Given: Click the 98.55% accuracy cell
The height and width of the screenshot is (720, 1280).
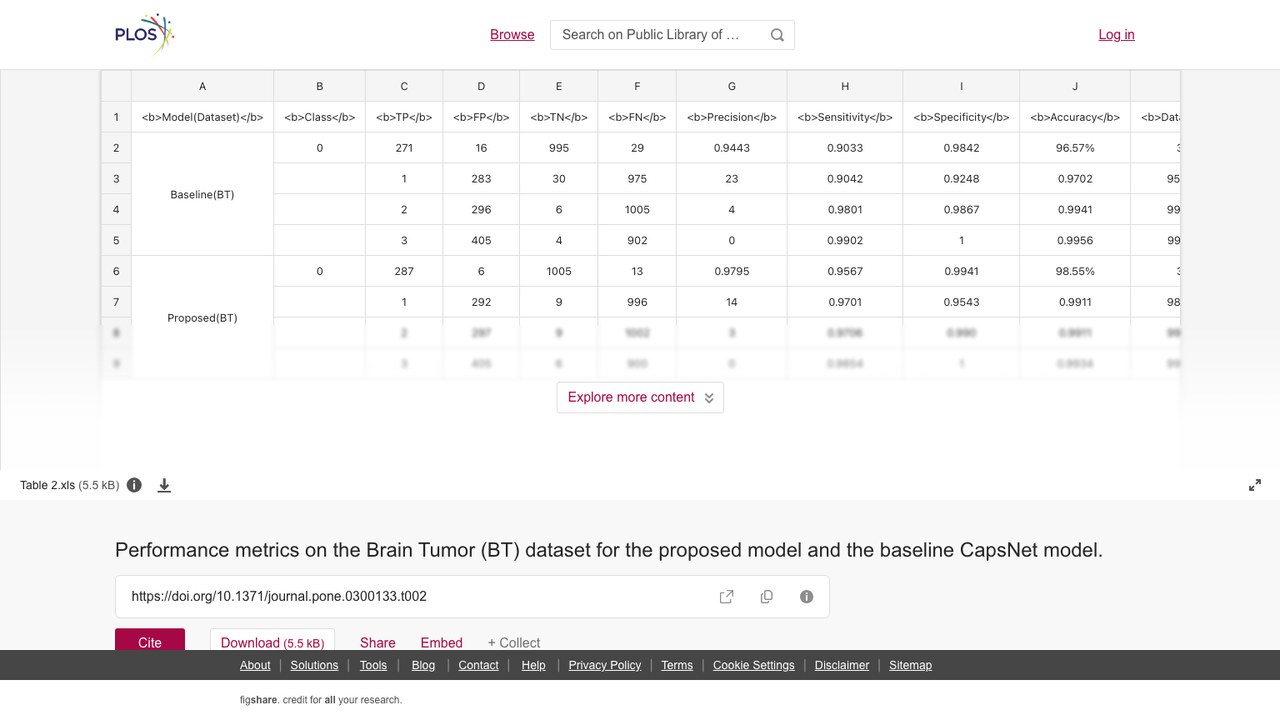Looking at the screenshot, I should point(1075,271).
